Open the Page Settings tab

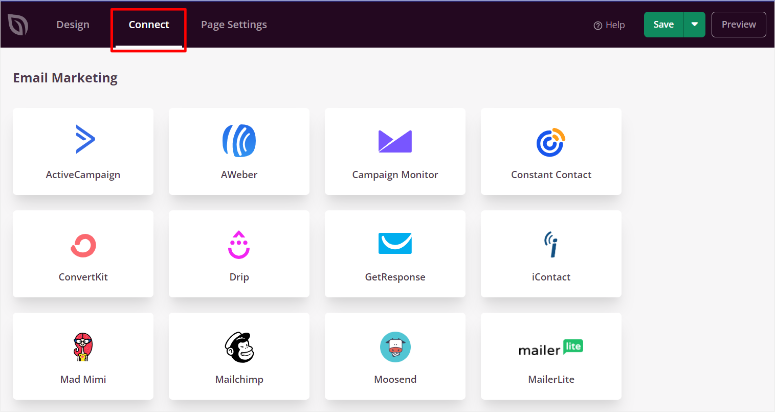(234, 25)
